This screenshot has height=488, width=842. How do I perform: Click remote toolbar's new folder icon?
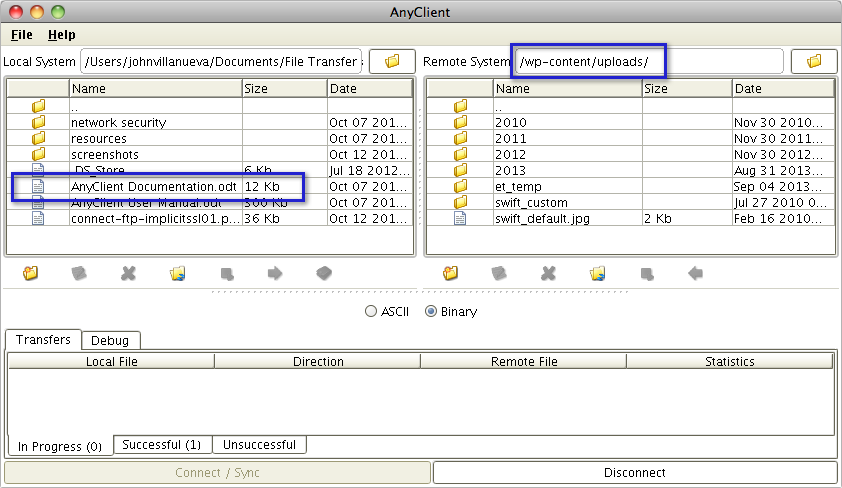(451, 273)
